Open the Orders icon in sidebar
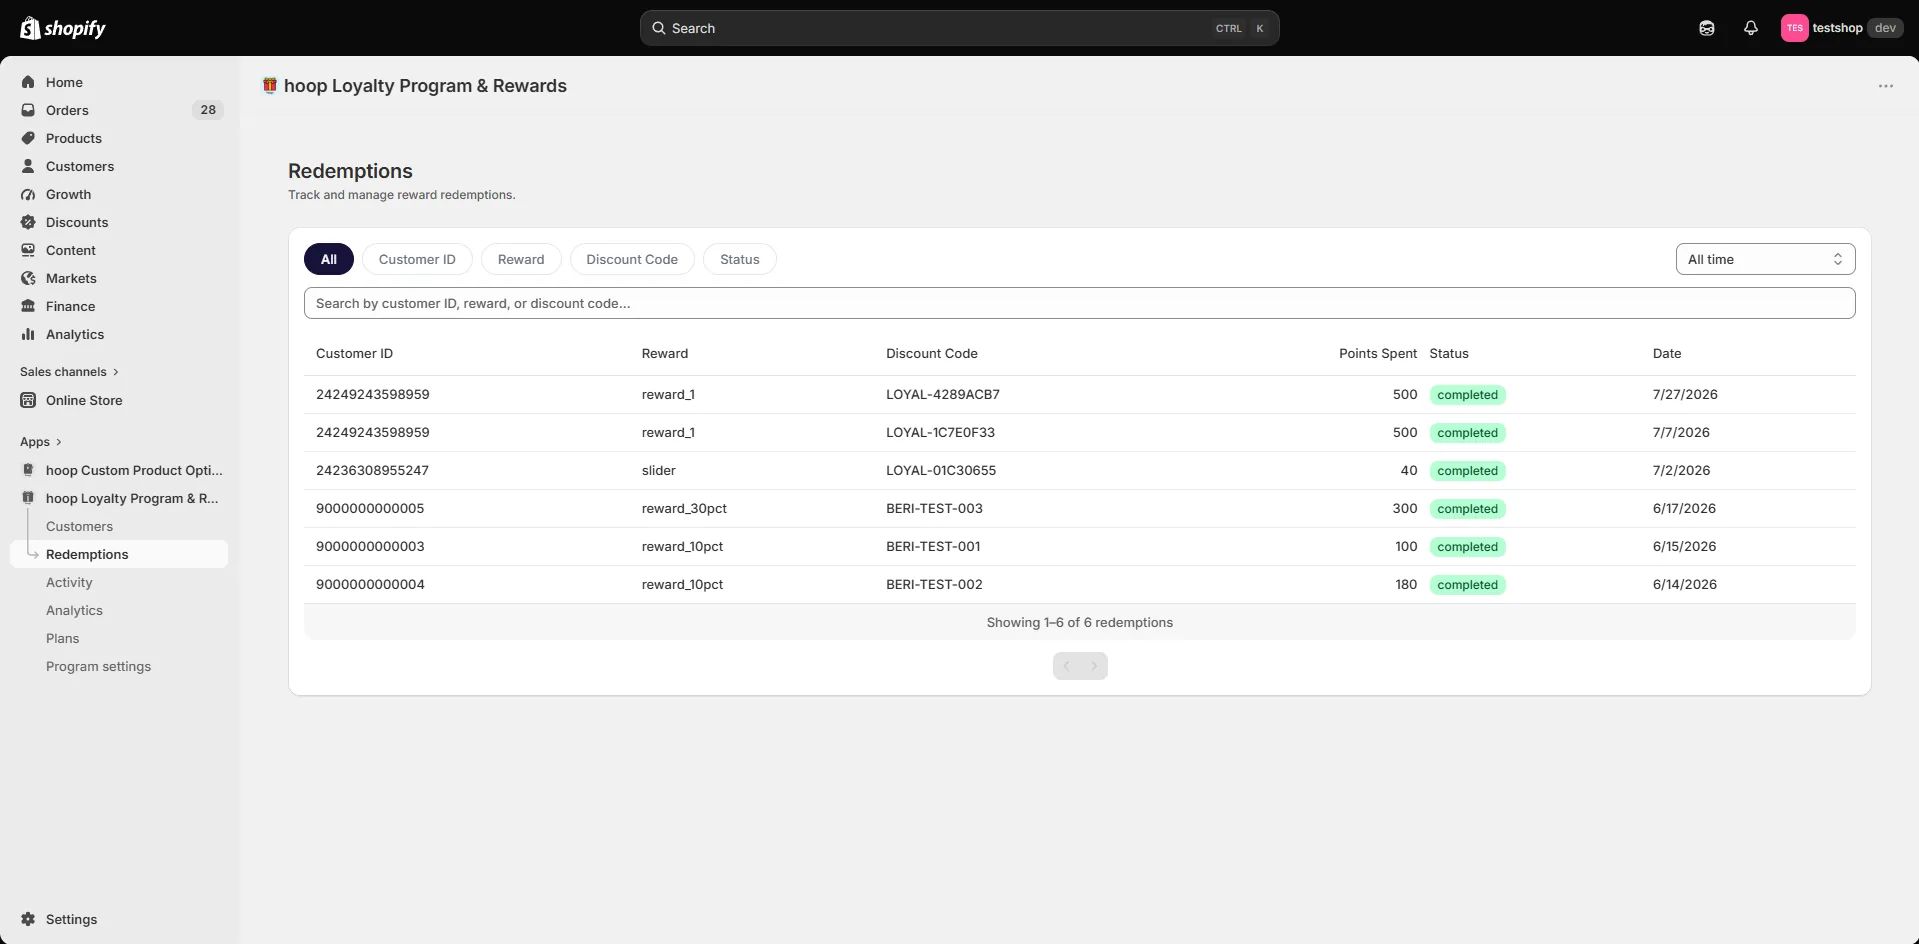Screen dimensions: 1919x944 pos(28,110)
